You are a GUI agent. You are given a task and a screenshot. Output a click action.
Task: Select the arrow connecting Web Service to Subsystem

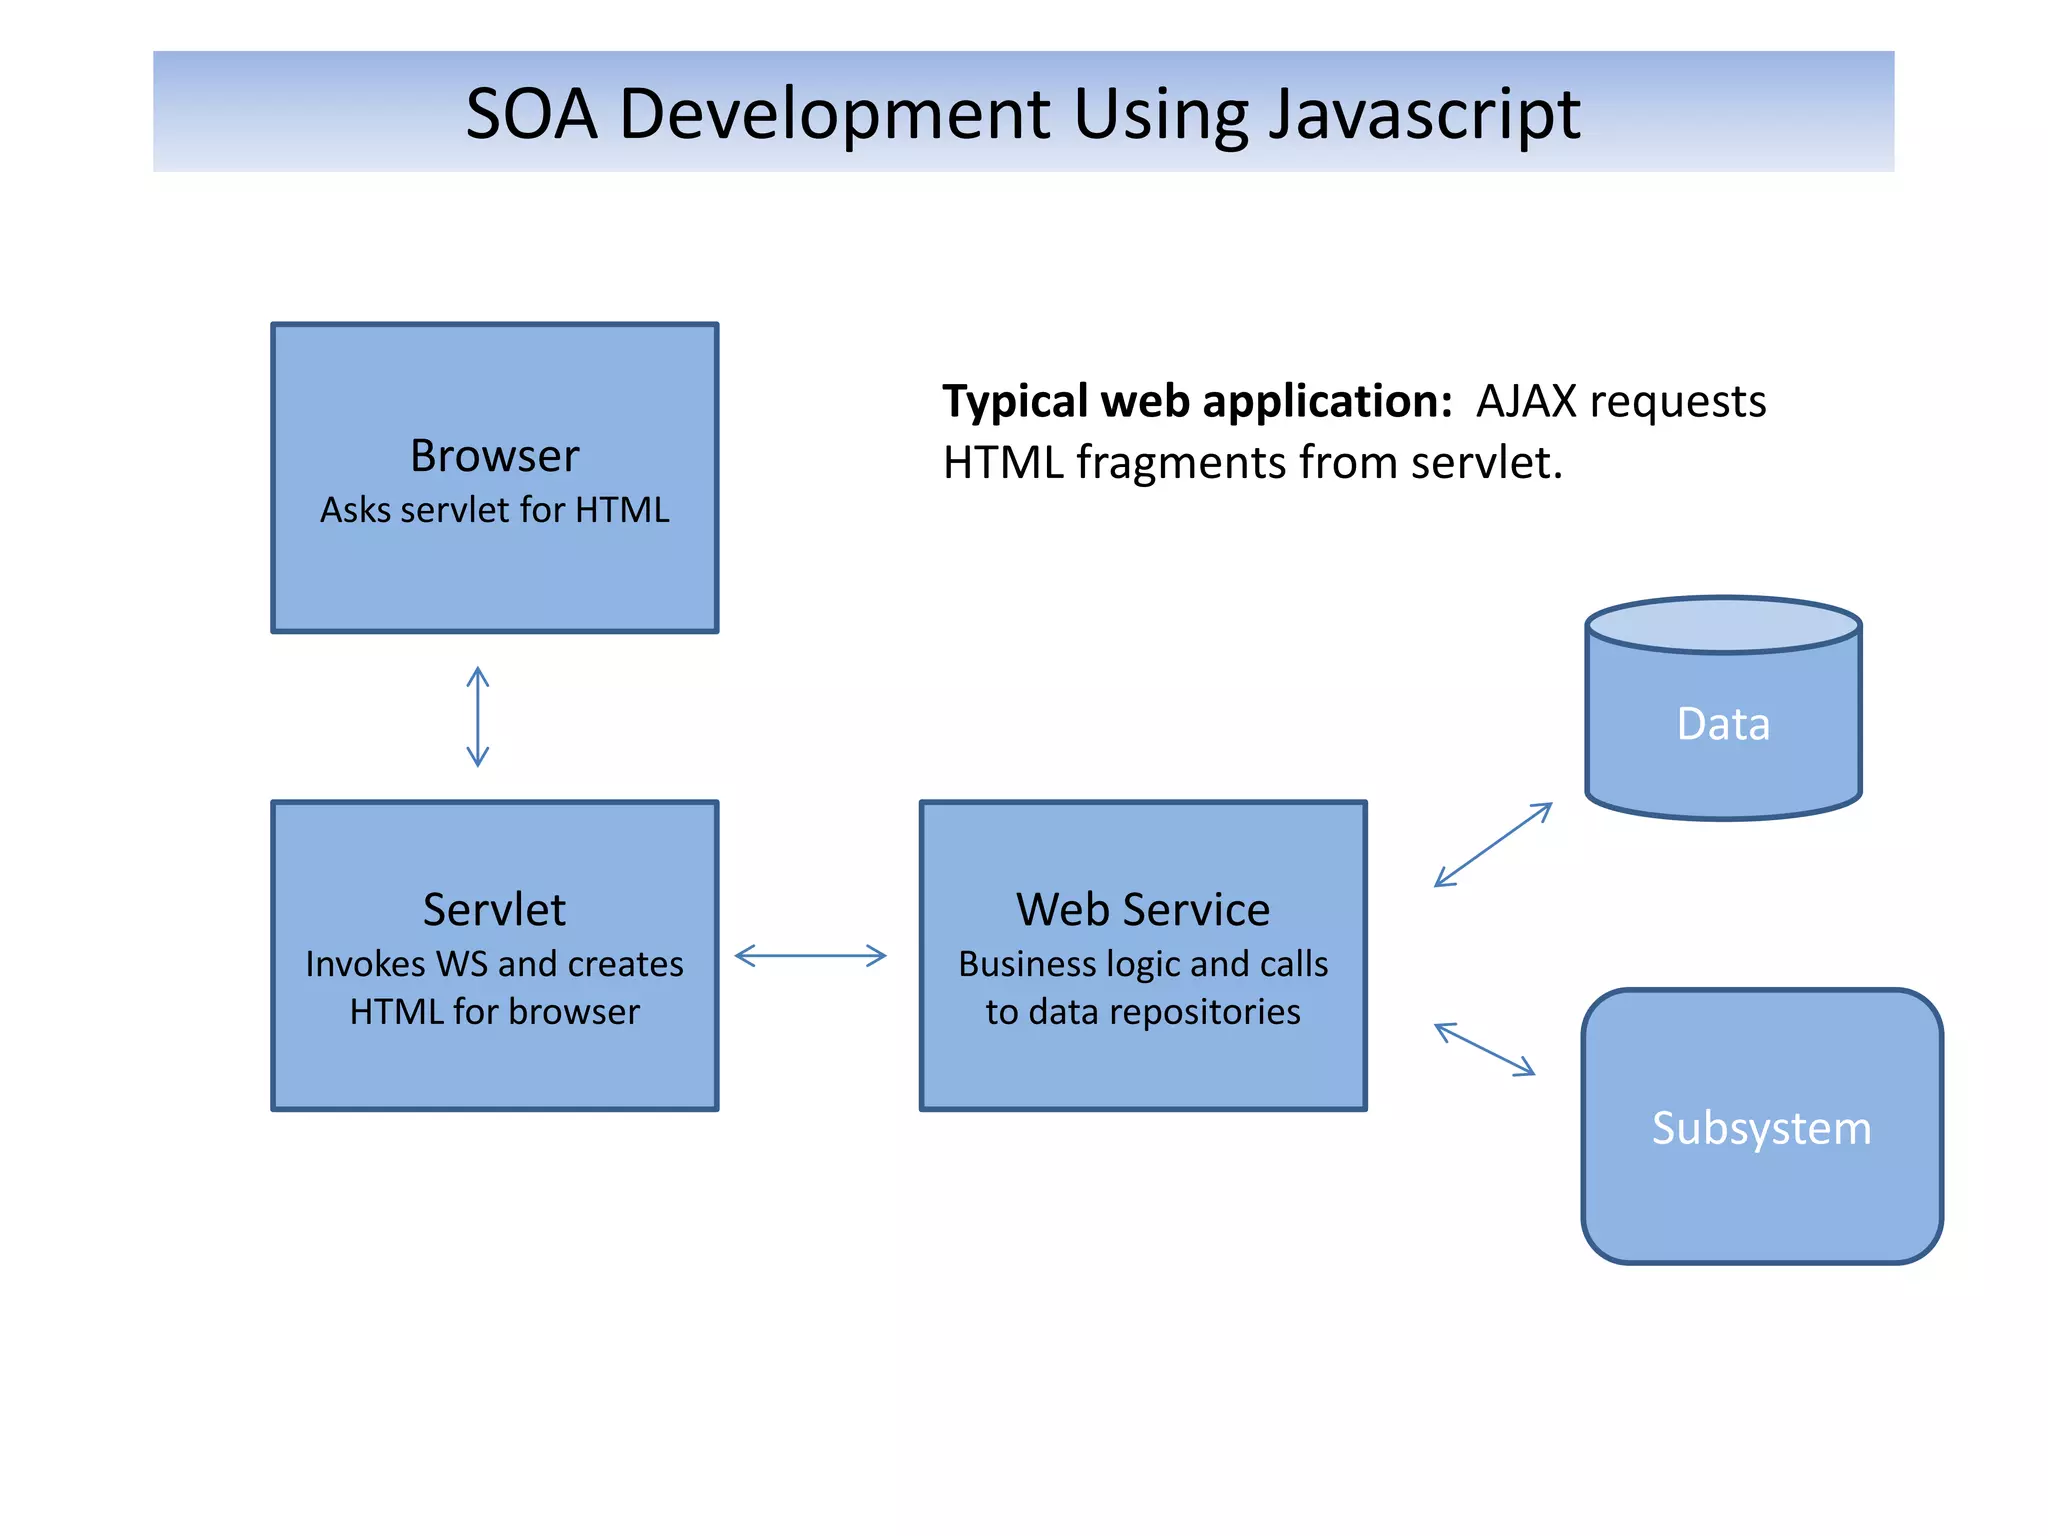point(1485,1049)
